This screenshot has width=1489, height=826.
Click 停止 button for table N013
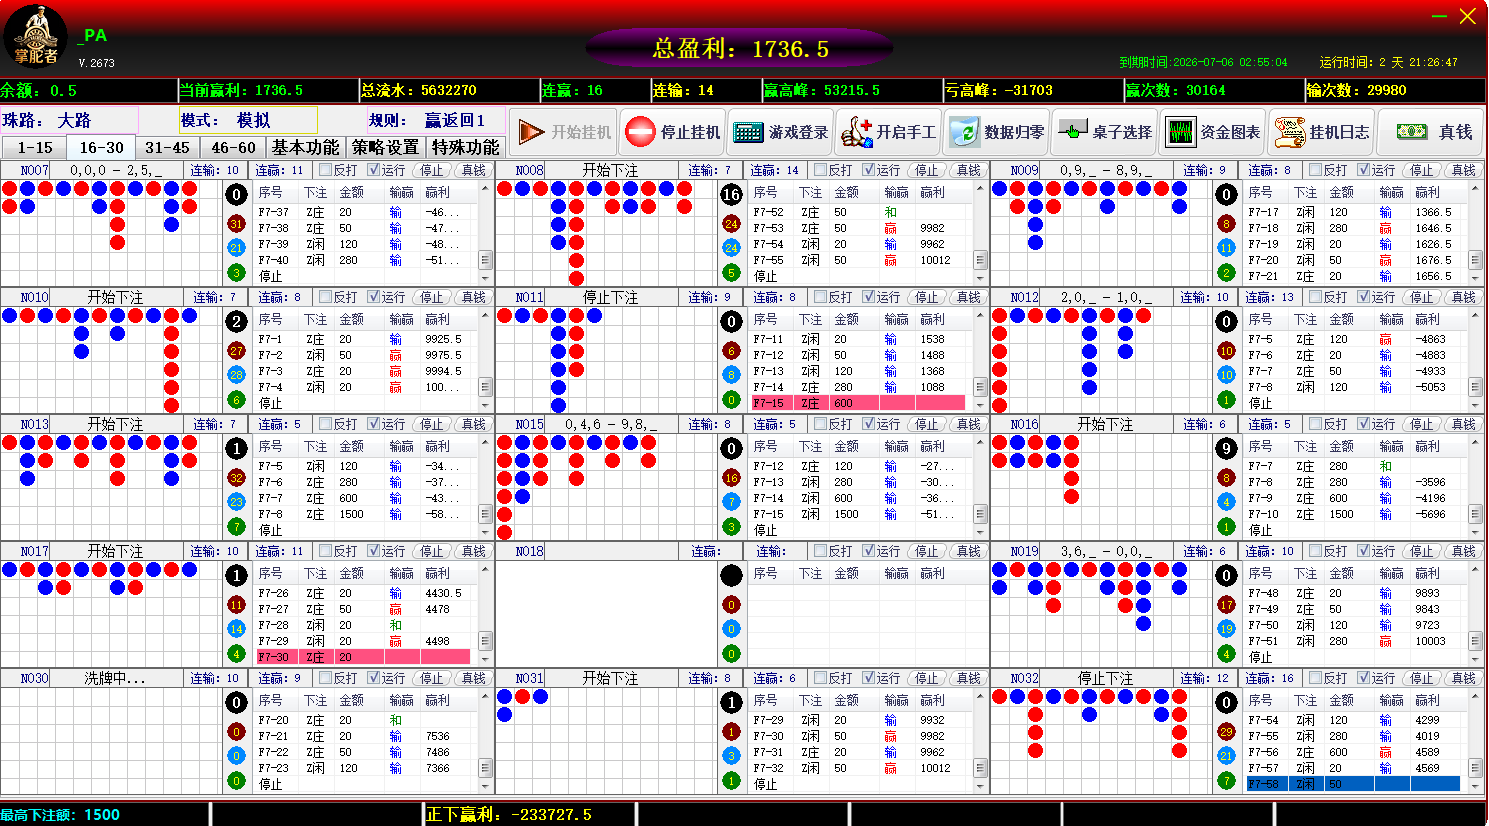point(431,424)
